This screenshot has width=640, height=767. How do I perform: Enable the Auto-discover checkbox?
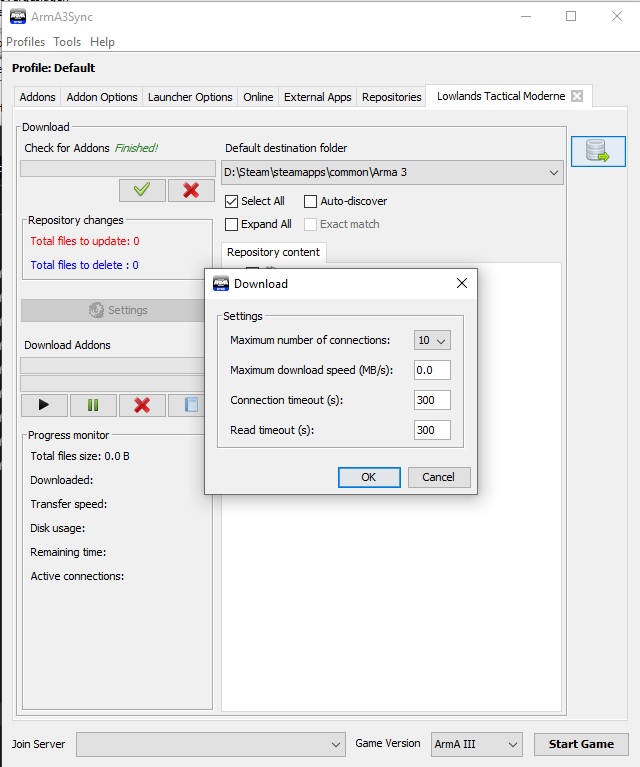pos(311,201)
